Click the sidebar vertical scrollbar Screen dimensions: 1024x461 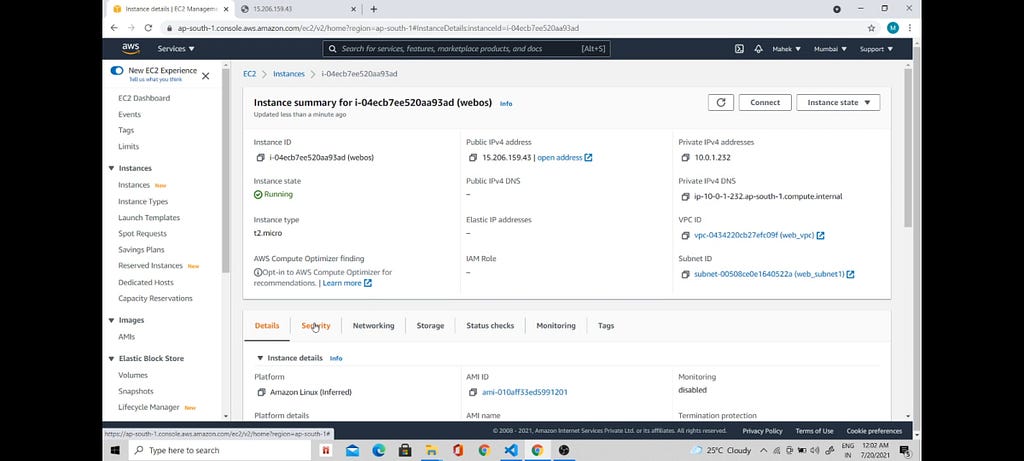[x=226, y=169]
